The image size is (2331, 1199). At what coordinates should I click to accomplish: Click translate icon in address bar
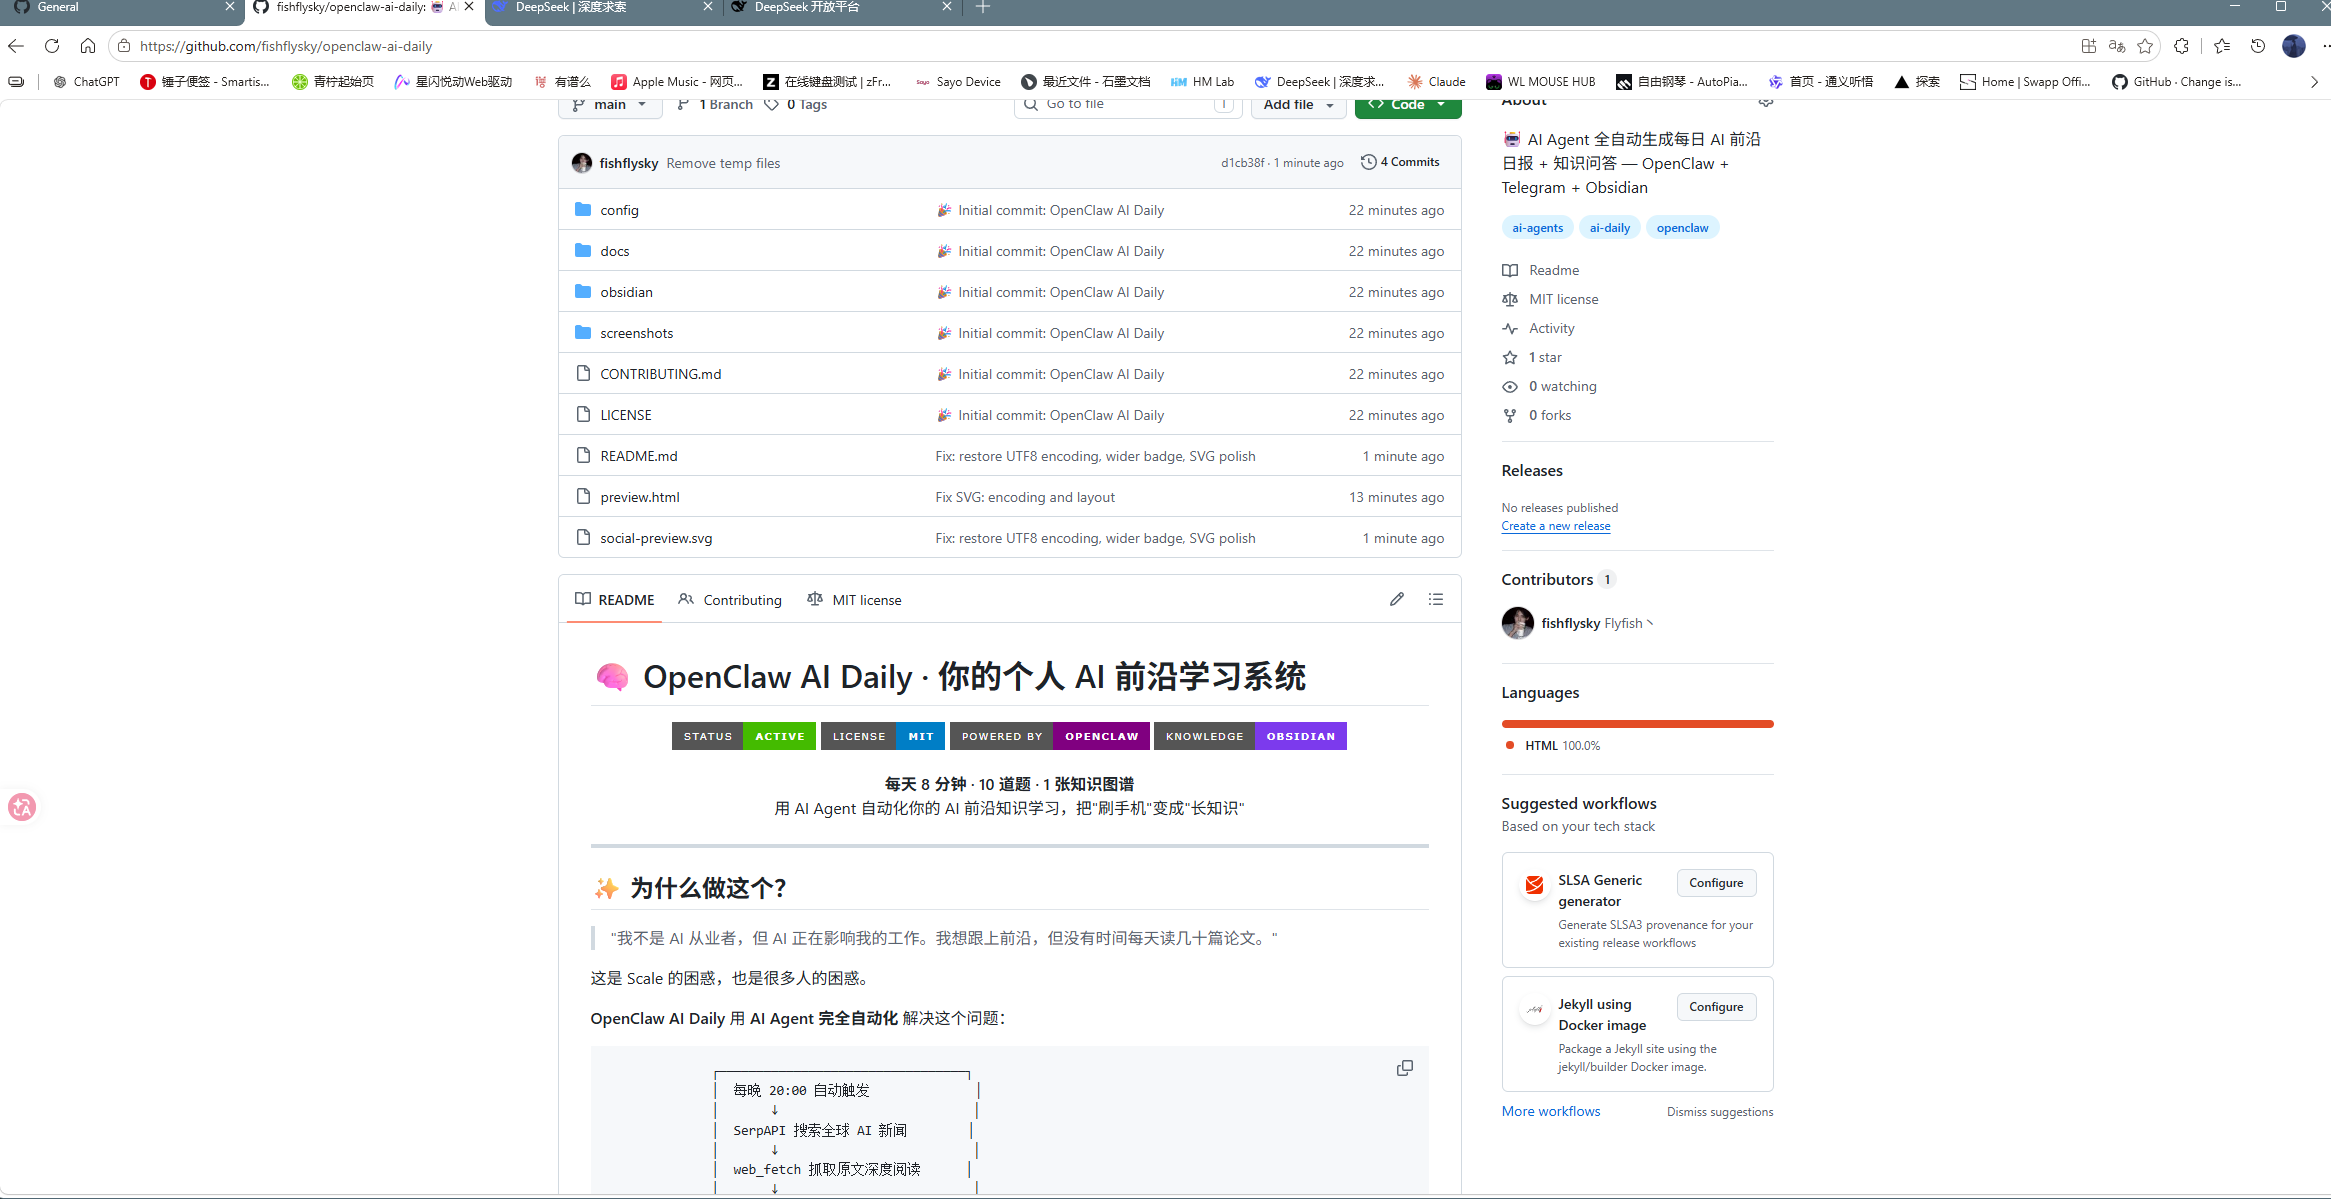coord(2116,46)
